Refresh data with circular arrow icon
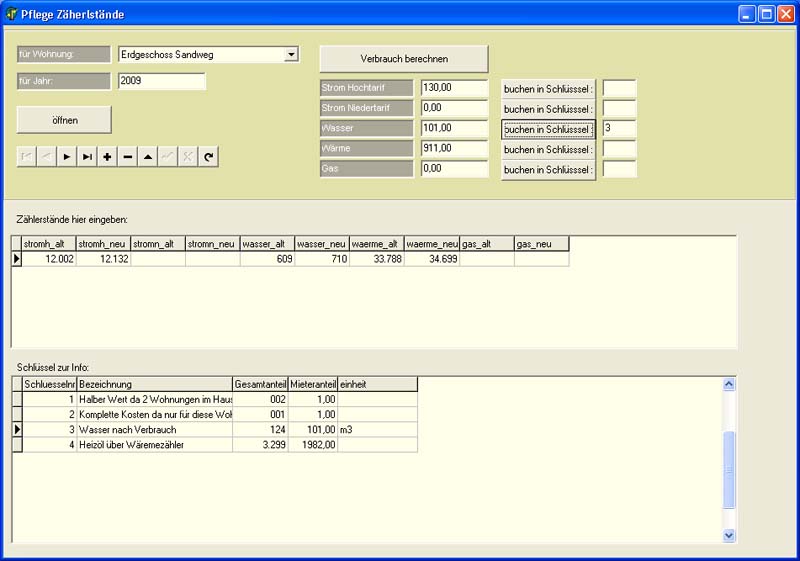800x561 pixels. coord(209,157)
